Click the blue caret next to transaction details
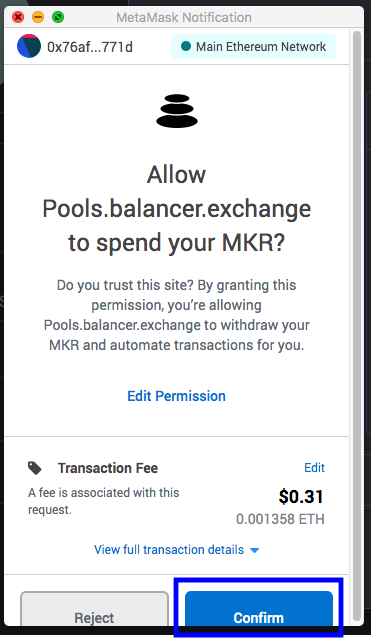This screenshot has height=640, width=371. (254, 551)
